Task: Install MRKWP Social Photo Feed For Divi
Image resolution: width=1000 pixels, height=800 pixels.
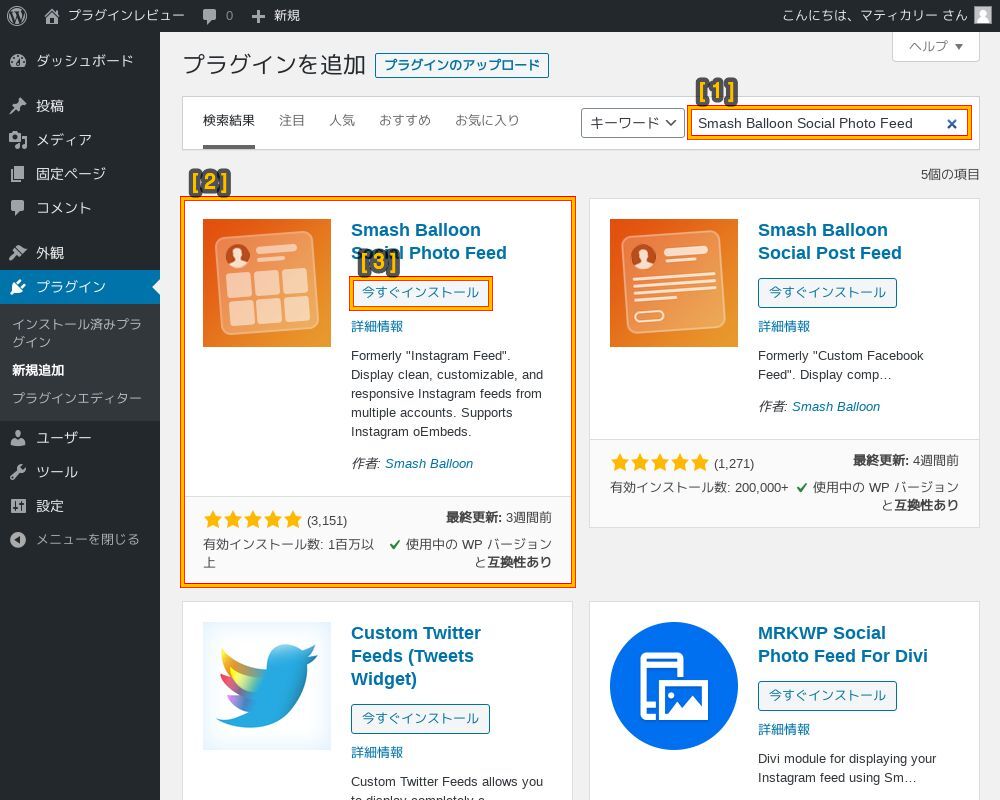Action: (x=827, y=696)
